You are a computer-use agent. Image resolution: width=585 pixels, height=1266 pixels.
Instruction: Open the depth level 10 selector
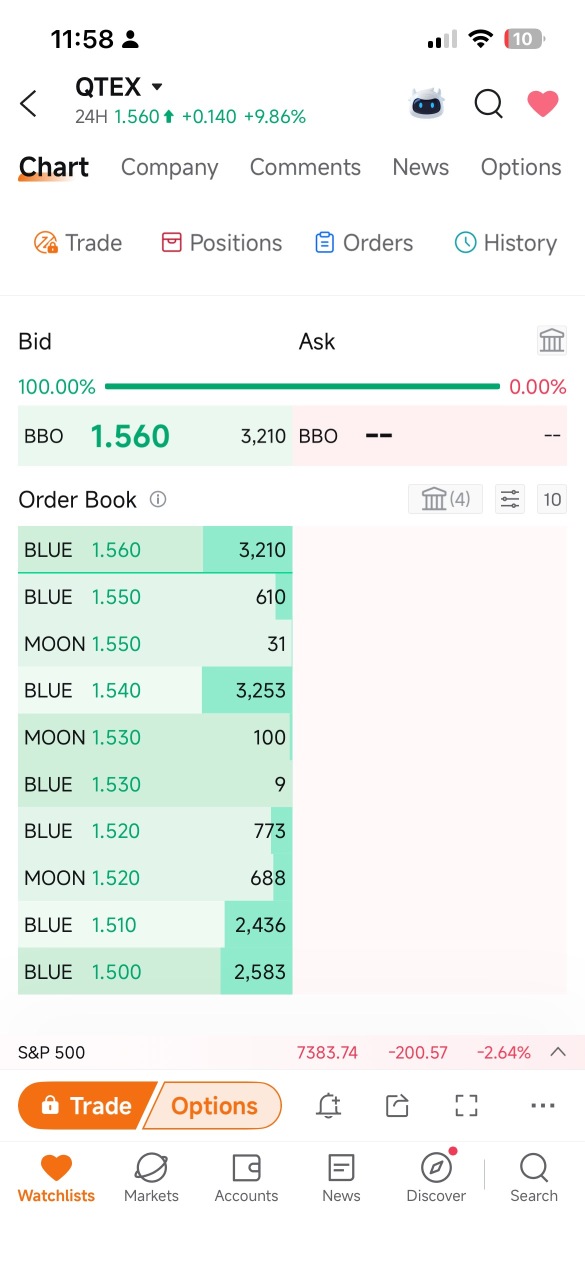(552, 499)
